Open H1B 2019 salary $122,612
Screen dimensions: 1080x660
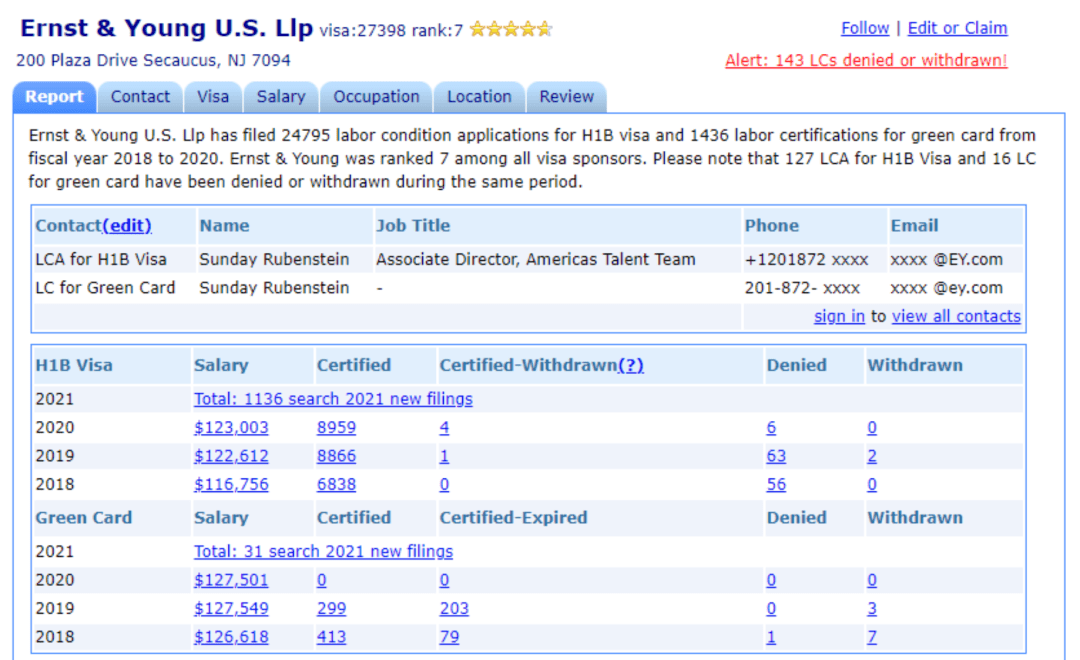231,456
